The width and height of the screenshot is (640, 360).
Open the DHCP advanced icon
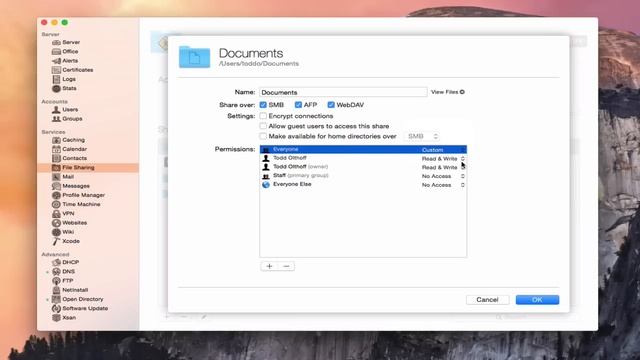click(56, 262)
